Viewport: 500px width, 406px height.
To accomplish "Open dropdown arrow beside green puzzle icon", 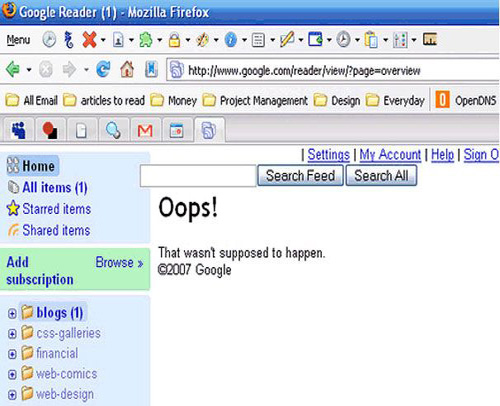I will (x=160, y=40).
